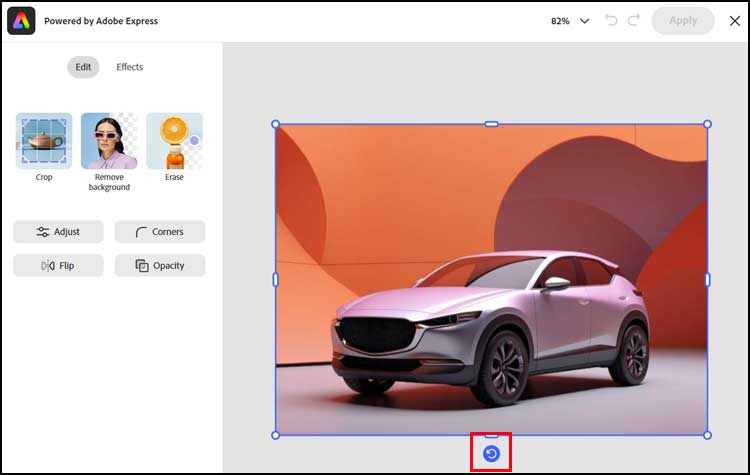
Task: Click the bottom-right corner resize handle
Action: [x=707, y=435]
